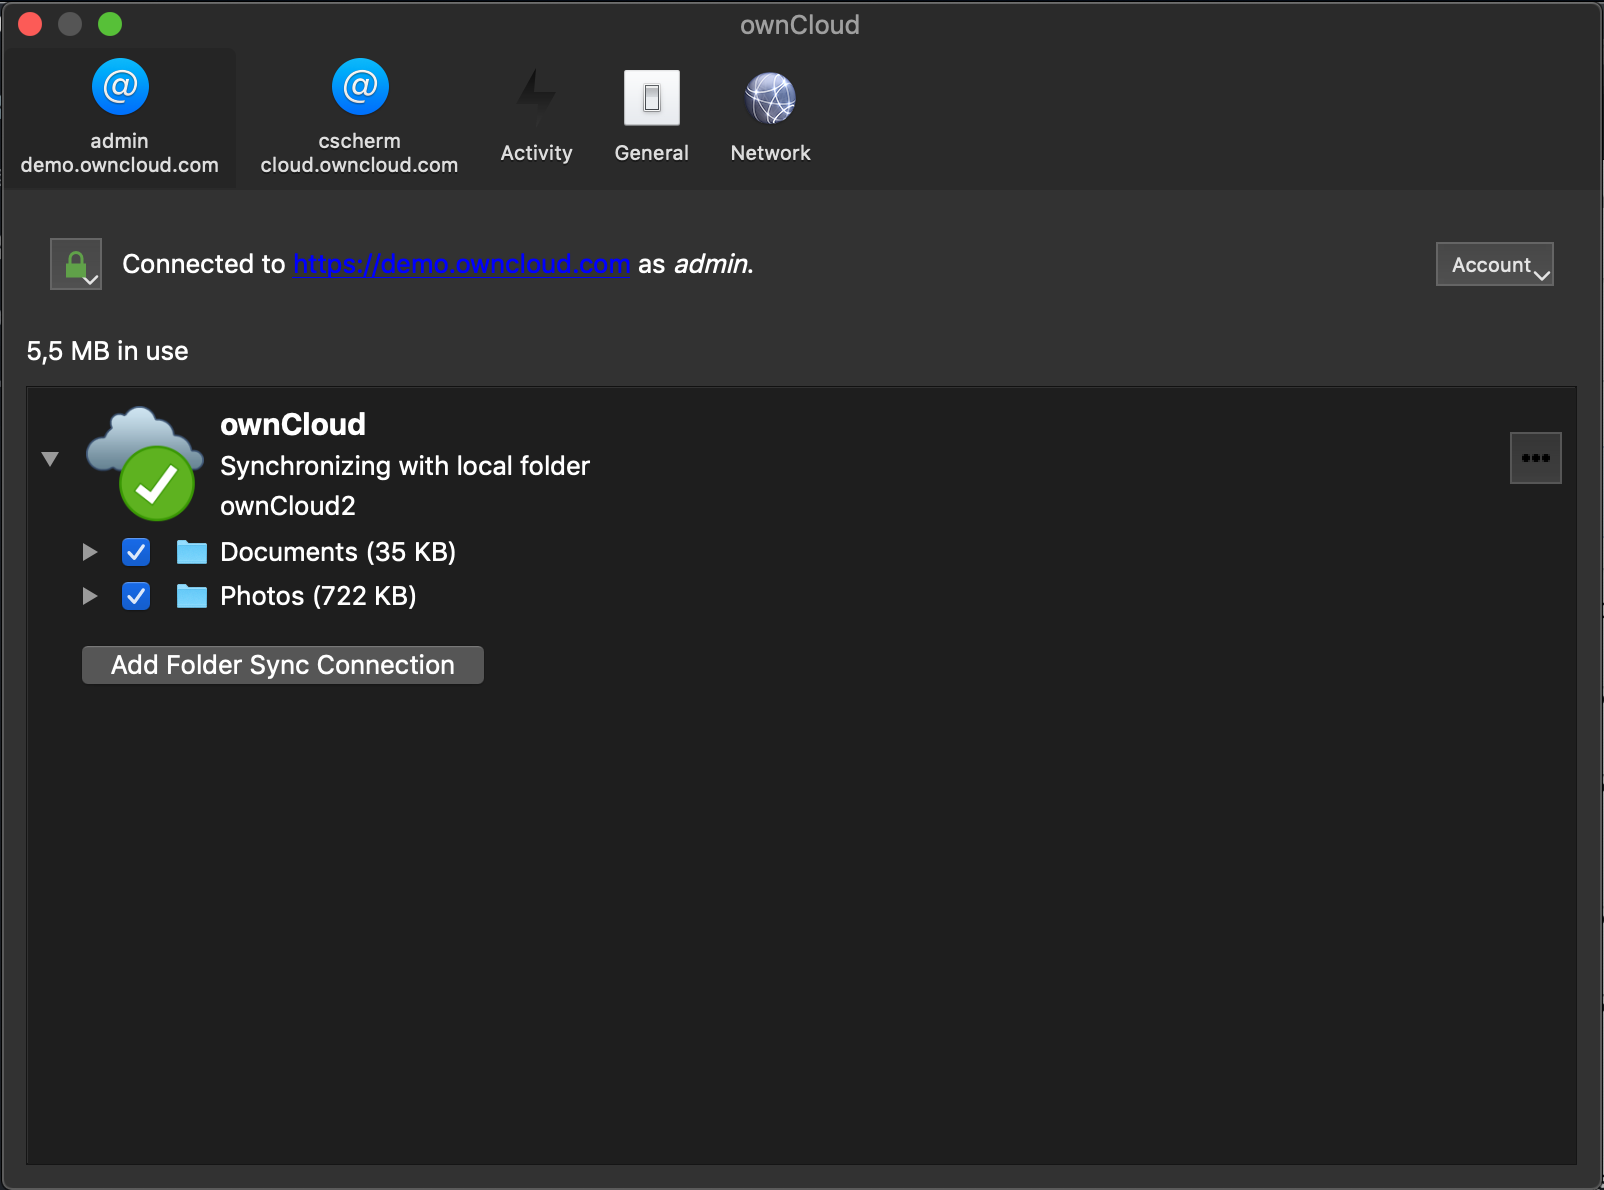Viewport: 1604px width, 1190px height.
Task: Click the Photos folder icon
Action: point(191,596)
